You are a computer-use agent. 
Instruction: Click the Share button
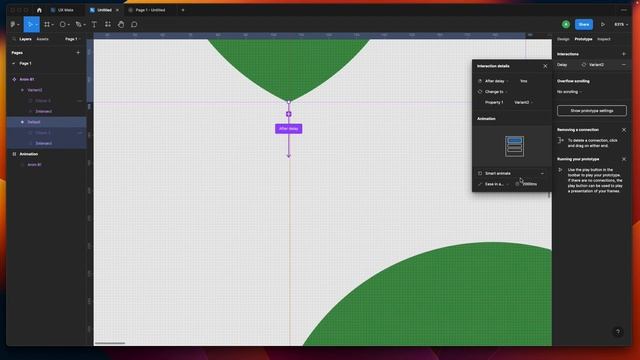[584, 24]
